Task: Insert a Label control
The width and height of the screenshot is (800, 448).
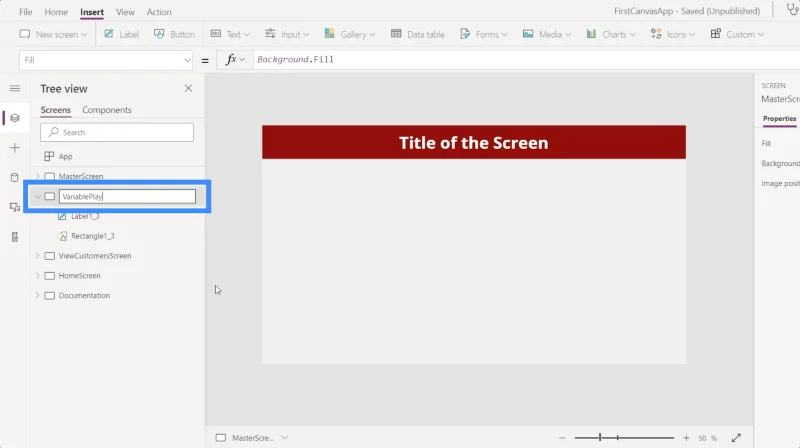Action: click(x=121, y=34)
